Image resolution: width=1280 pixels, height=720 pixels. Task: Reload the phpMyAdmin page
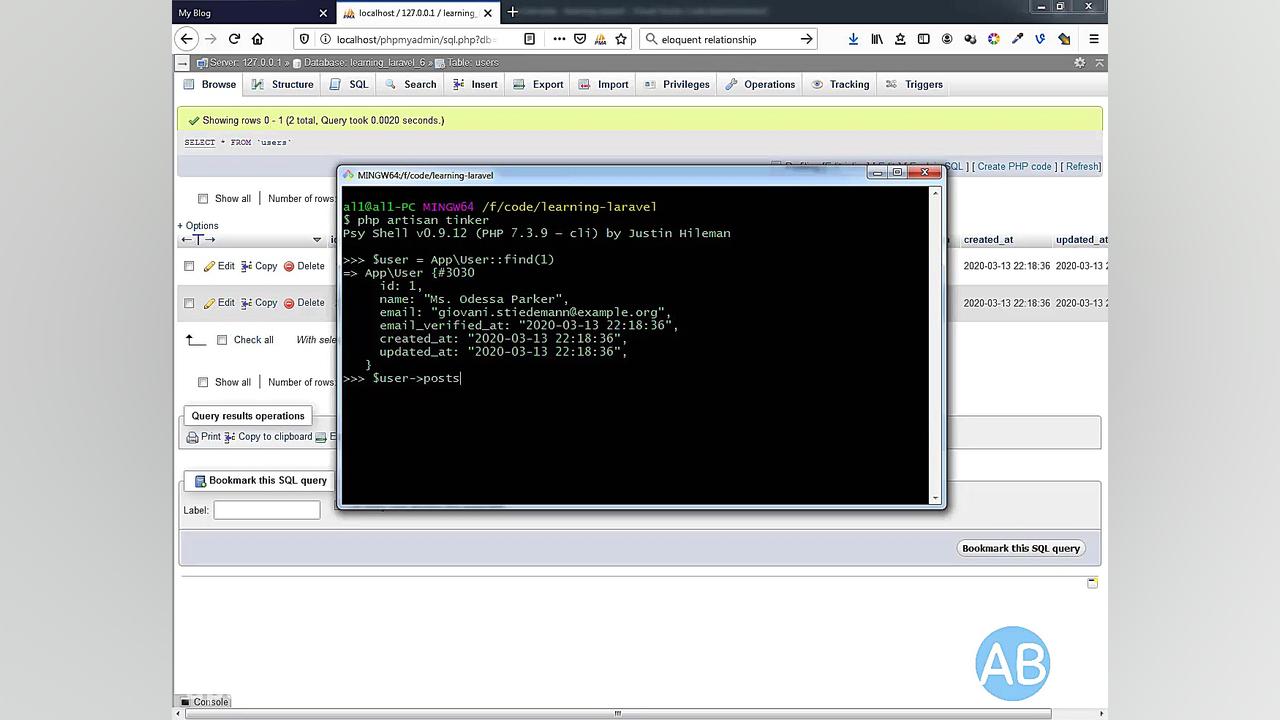[234, 39]
